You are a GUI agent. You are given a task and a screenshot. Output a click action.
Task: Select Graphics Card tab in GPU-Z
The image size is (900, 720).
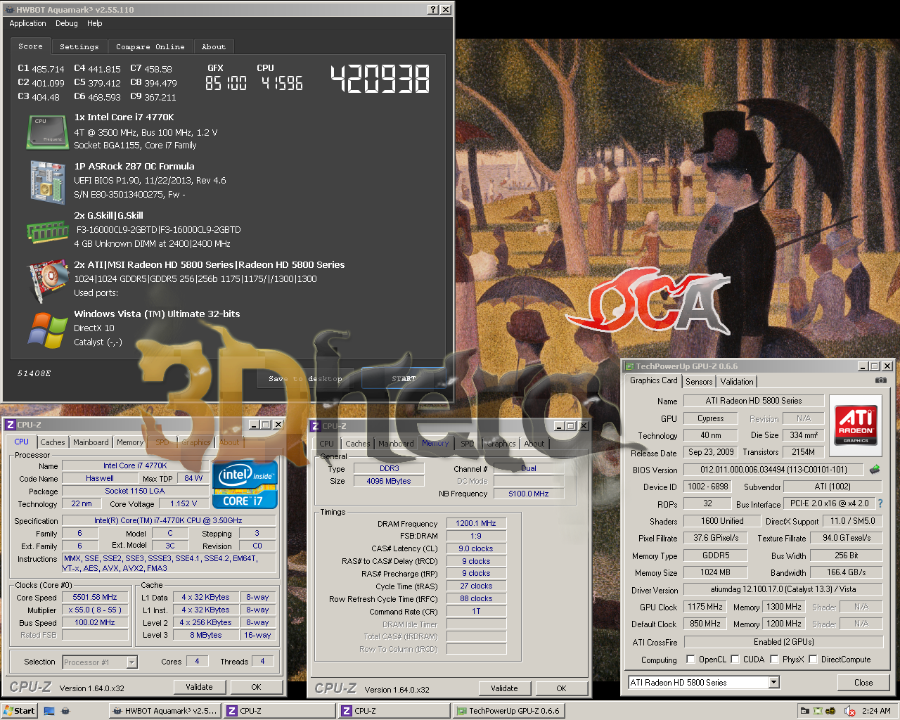(653, 380)
